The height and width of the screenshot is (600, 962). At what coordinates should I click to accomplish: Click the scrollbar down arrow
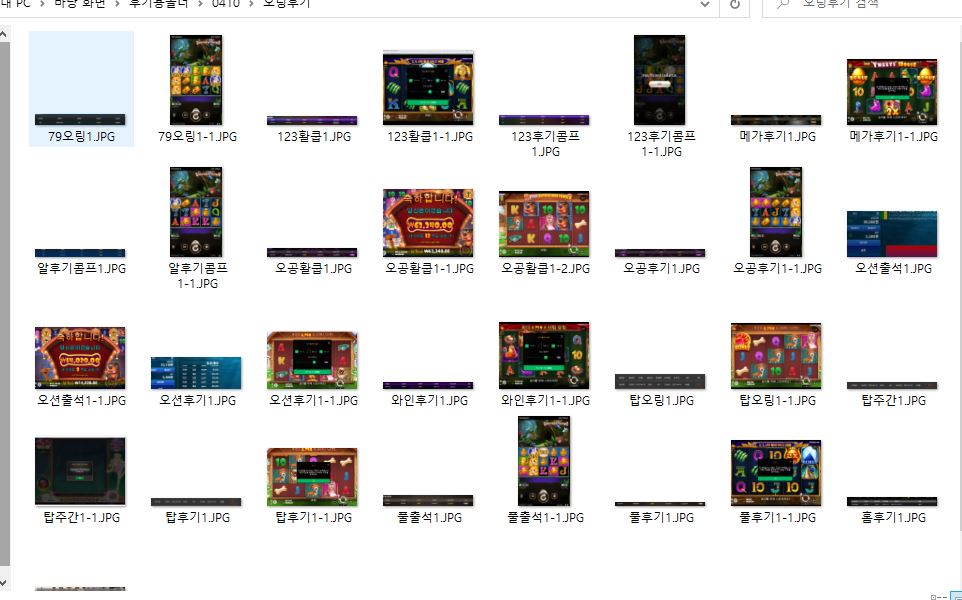[4, 582]
